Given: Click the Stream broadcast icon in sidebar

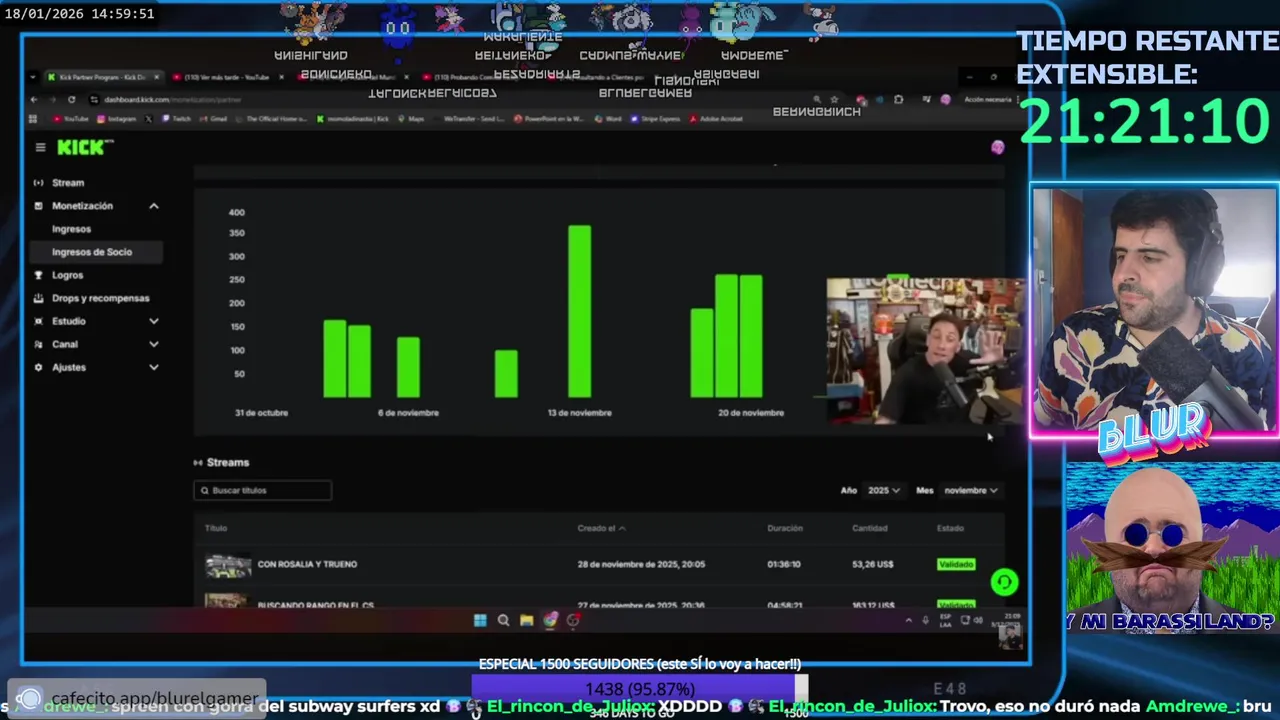Looking at the screenshot, I should click(x=39, y=183).
